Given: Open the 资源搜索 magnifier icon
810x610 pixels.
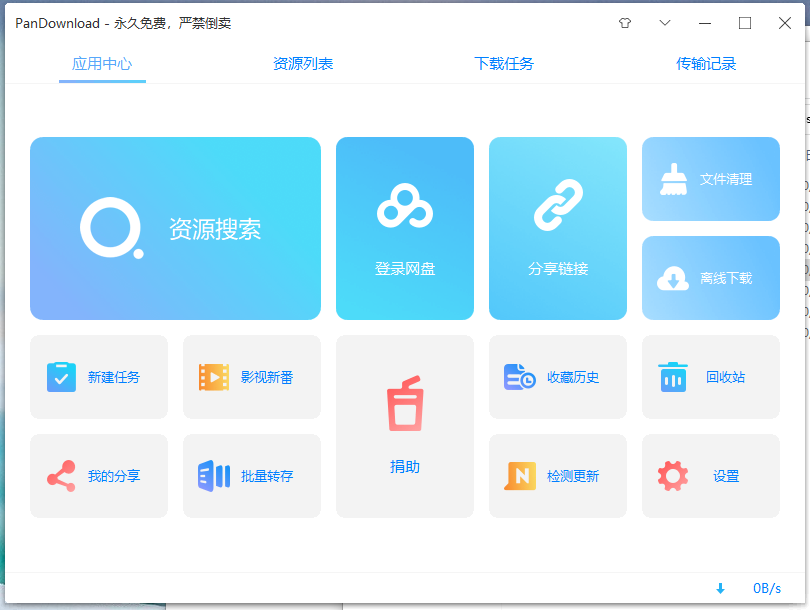Looking at the screenshot, I should [x=112, y=228].
